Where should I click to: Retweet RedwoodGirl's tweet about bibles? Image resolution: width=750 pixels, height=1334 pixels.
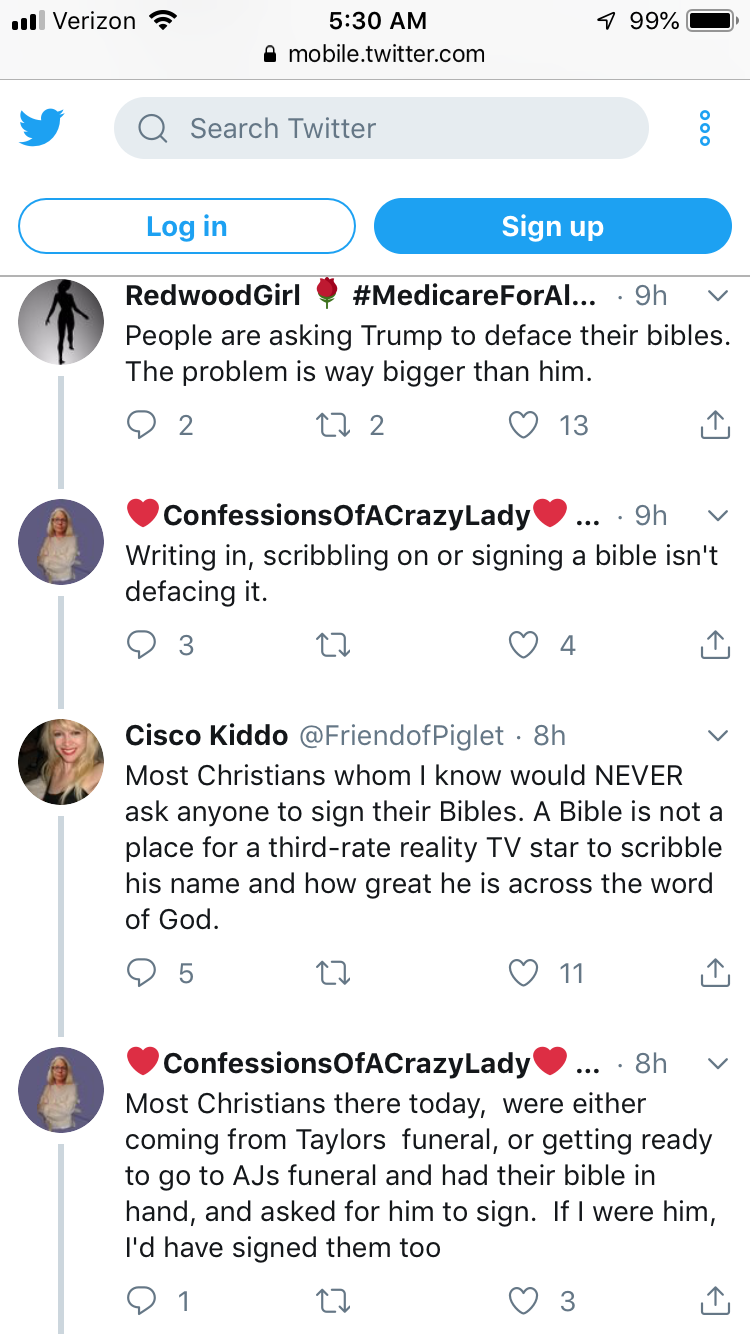tap(332, 426)
